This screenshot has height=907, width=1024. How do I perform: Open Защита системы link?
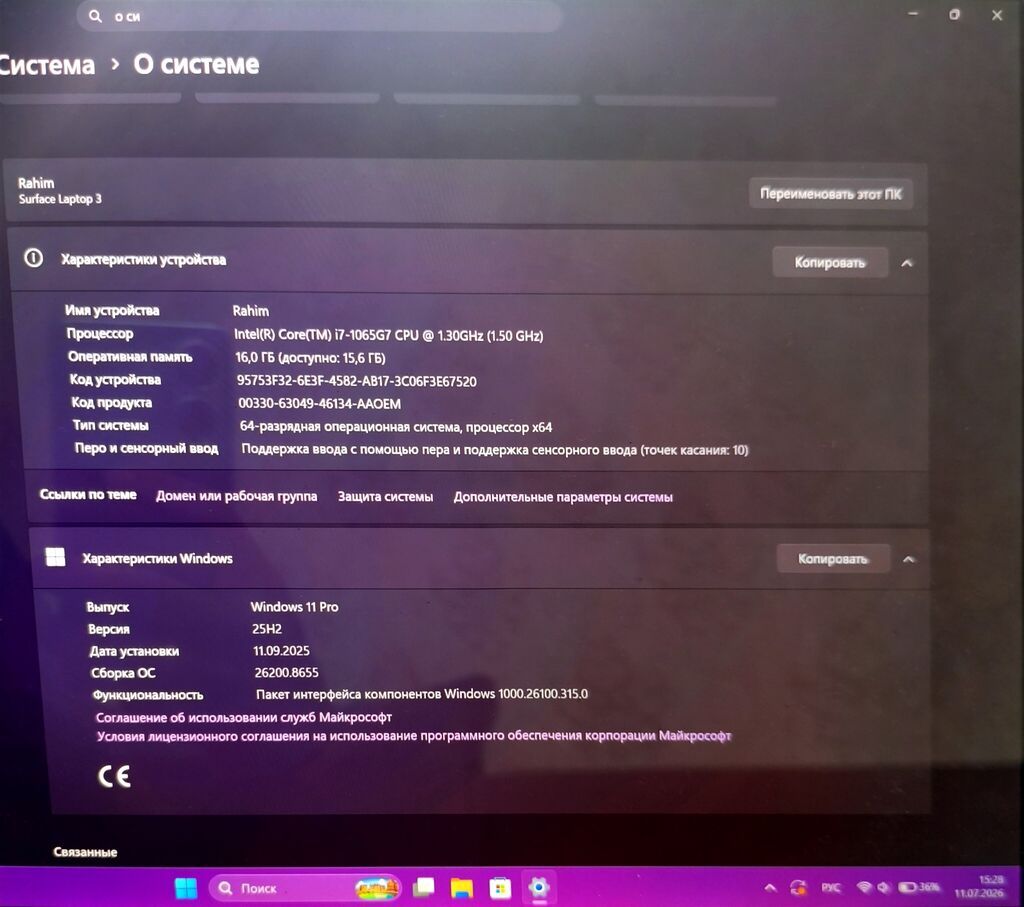(x=385, y=496)
